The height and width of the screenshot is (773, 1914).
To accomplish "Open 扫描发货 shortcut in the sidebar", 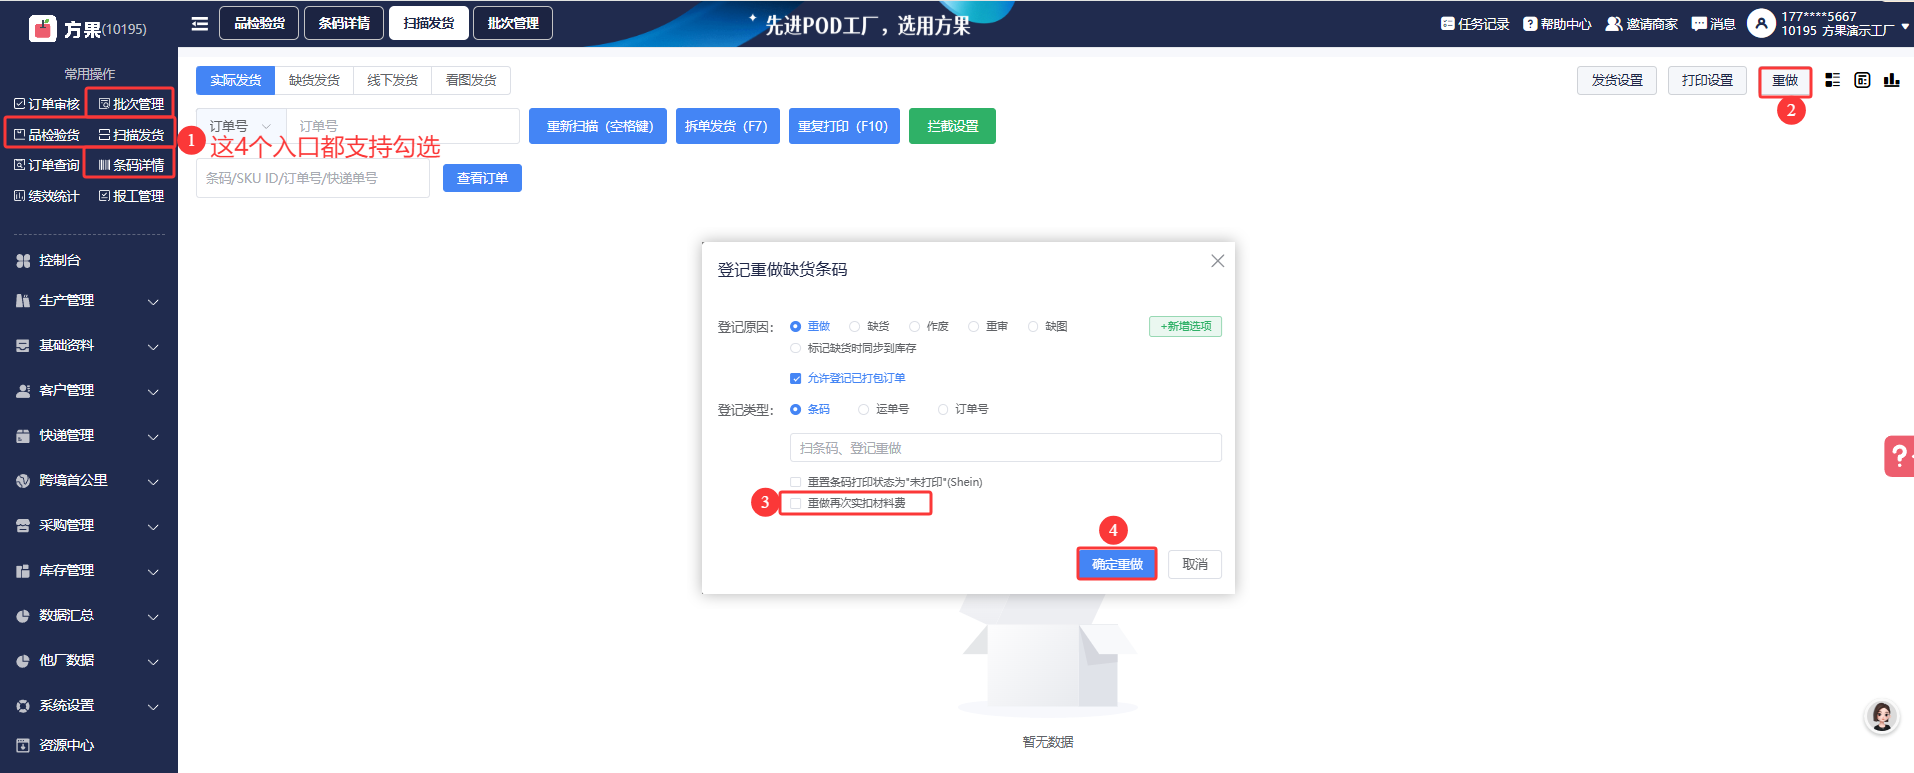I will coord(131,135).
